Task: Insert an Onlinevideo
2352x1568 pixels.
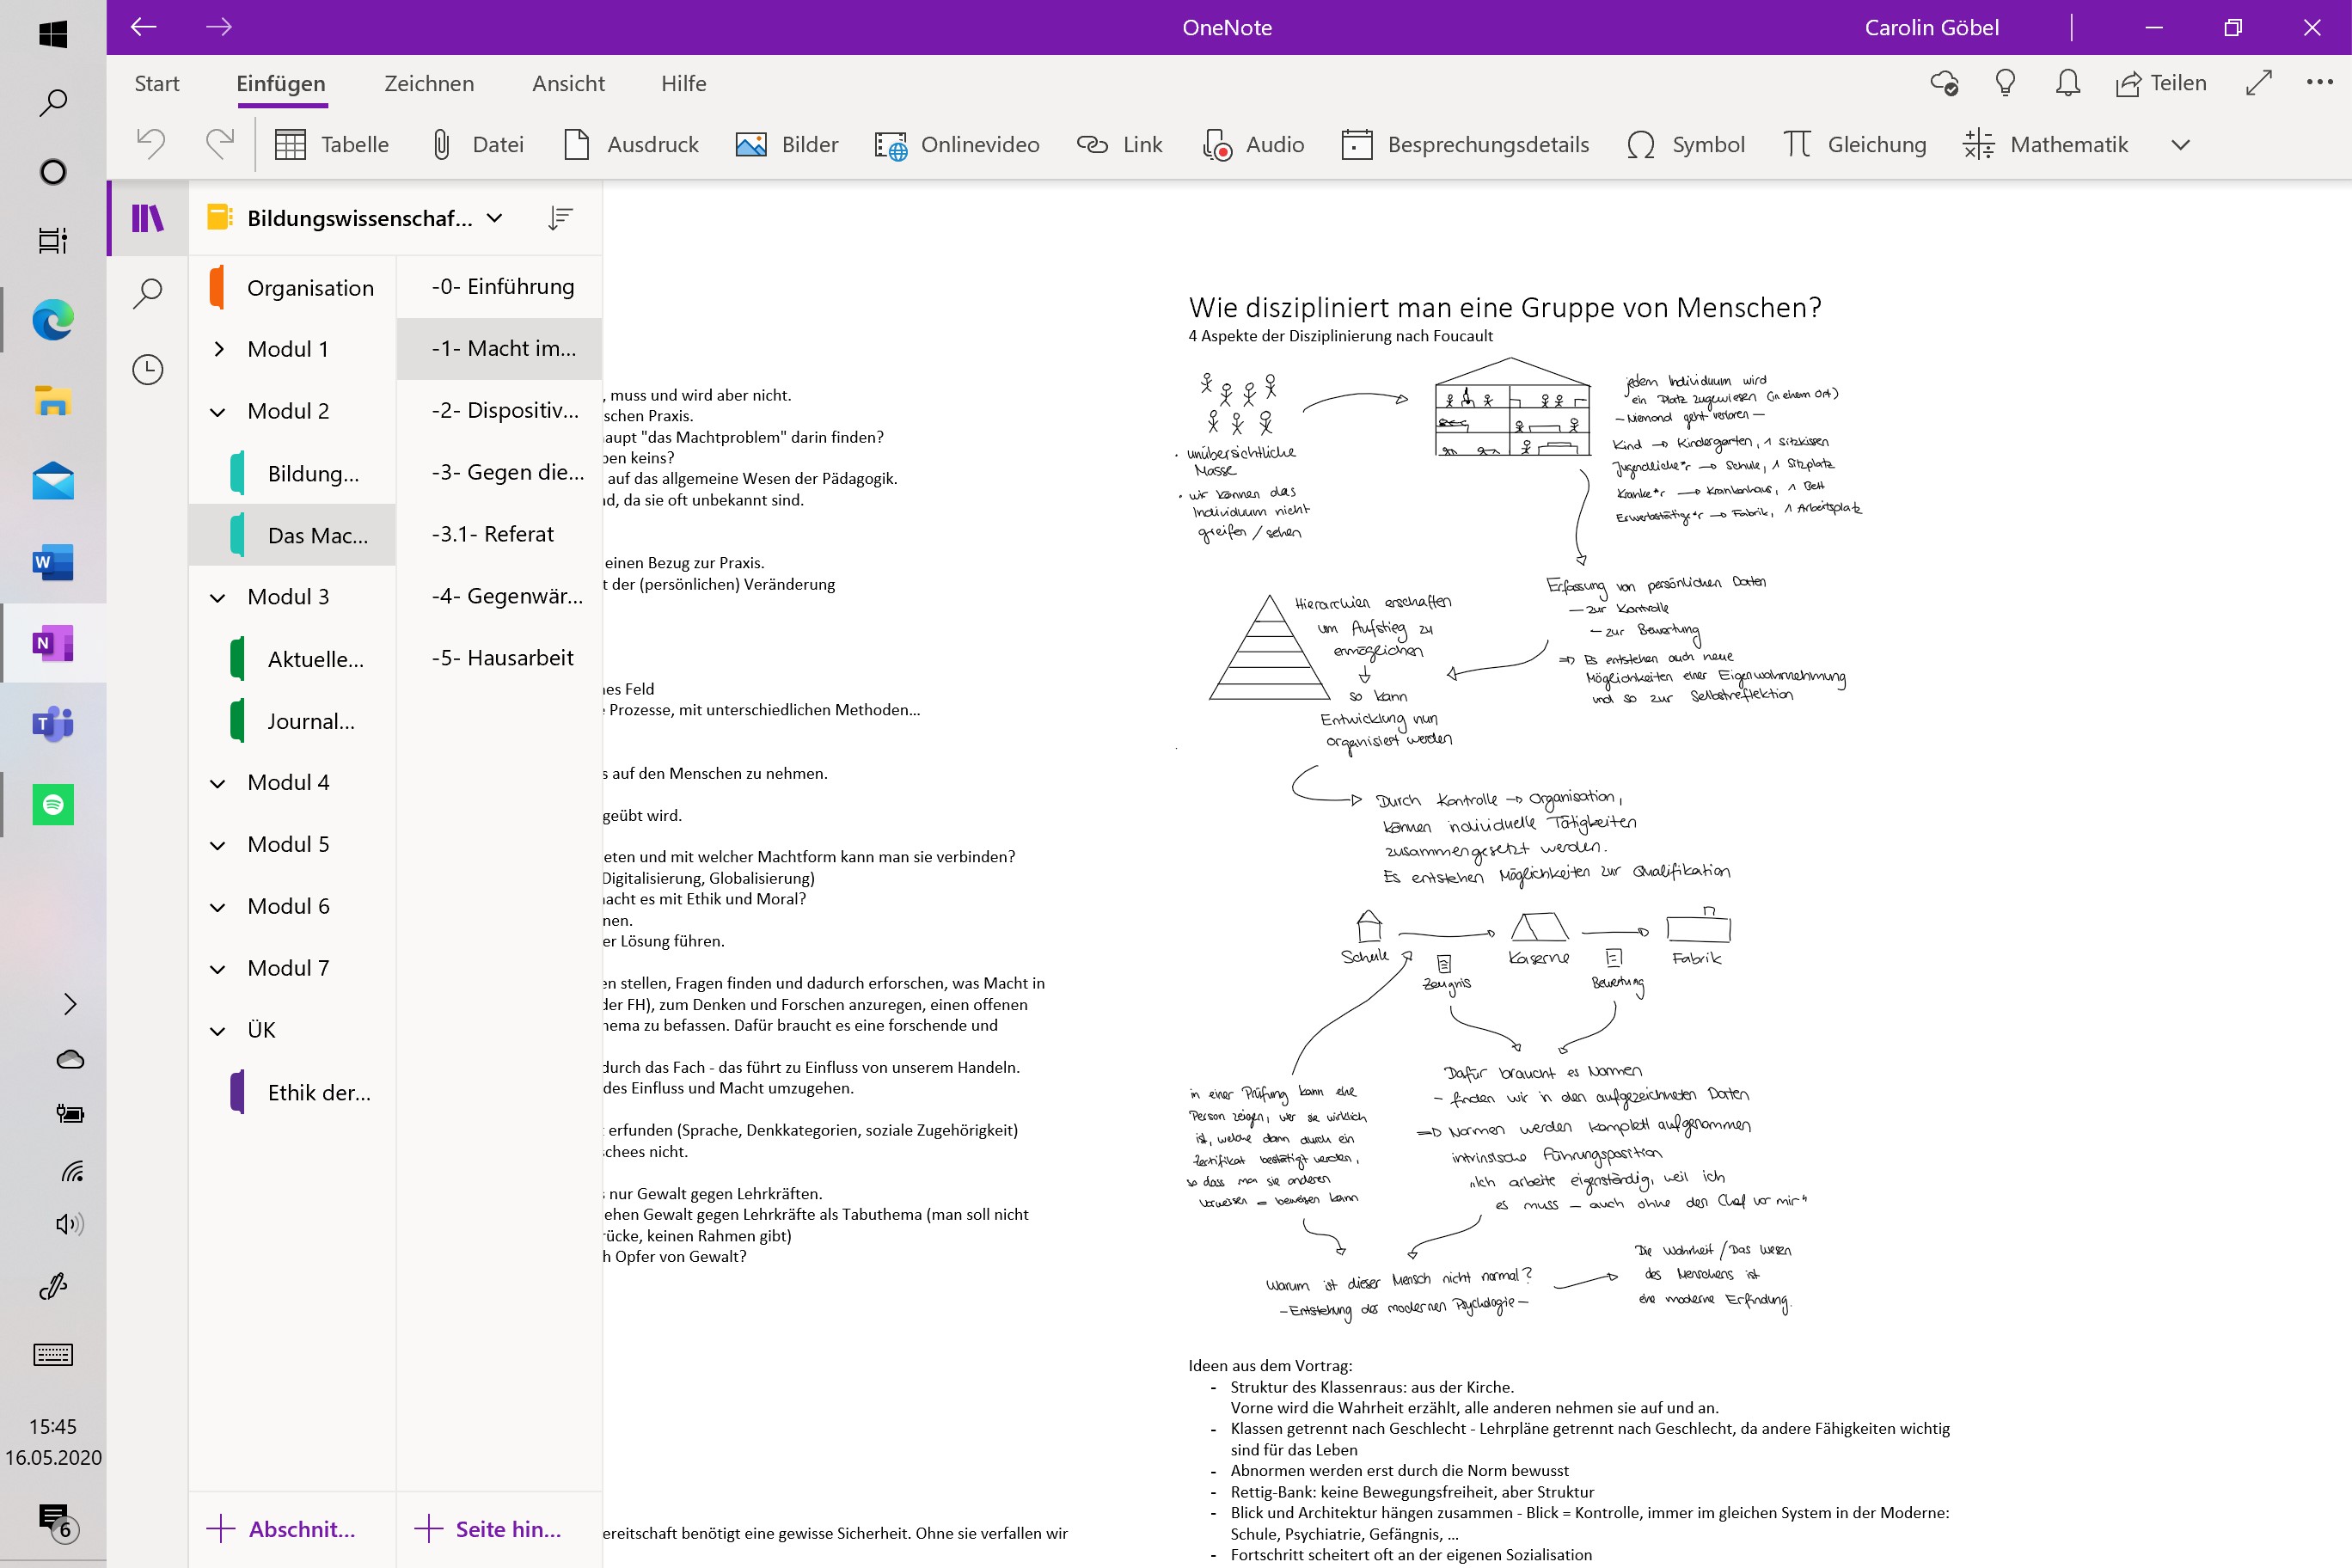Action: click(957, 145)
